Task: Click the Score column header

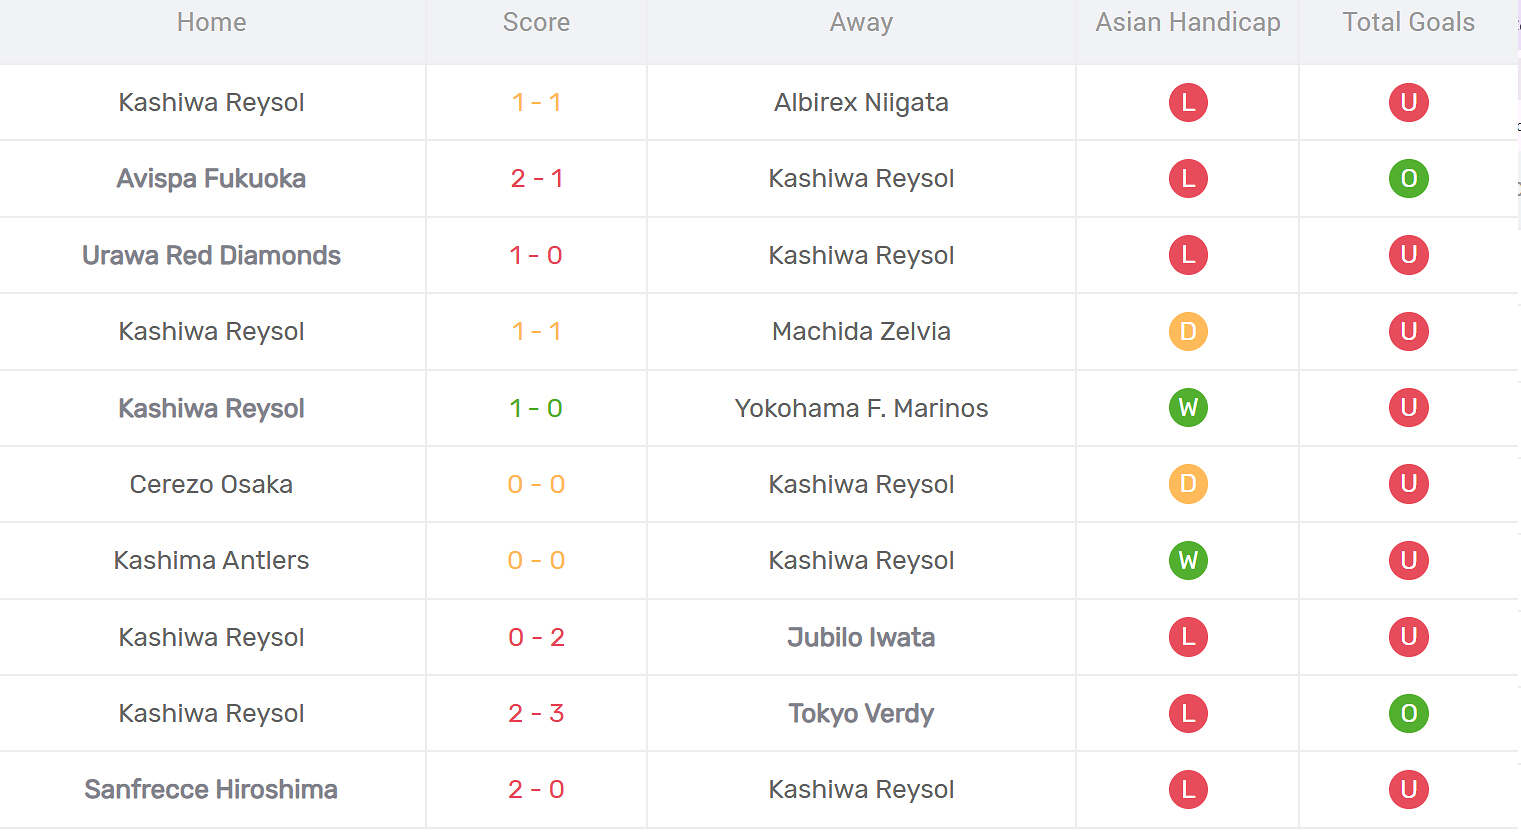Action: pos(536,22)
